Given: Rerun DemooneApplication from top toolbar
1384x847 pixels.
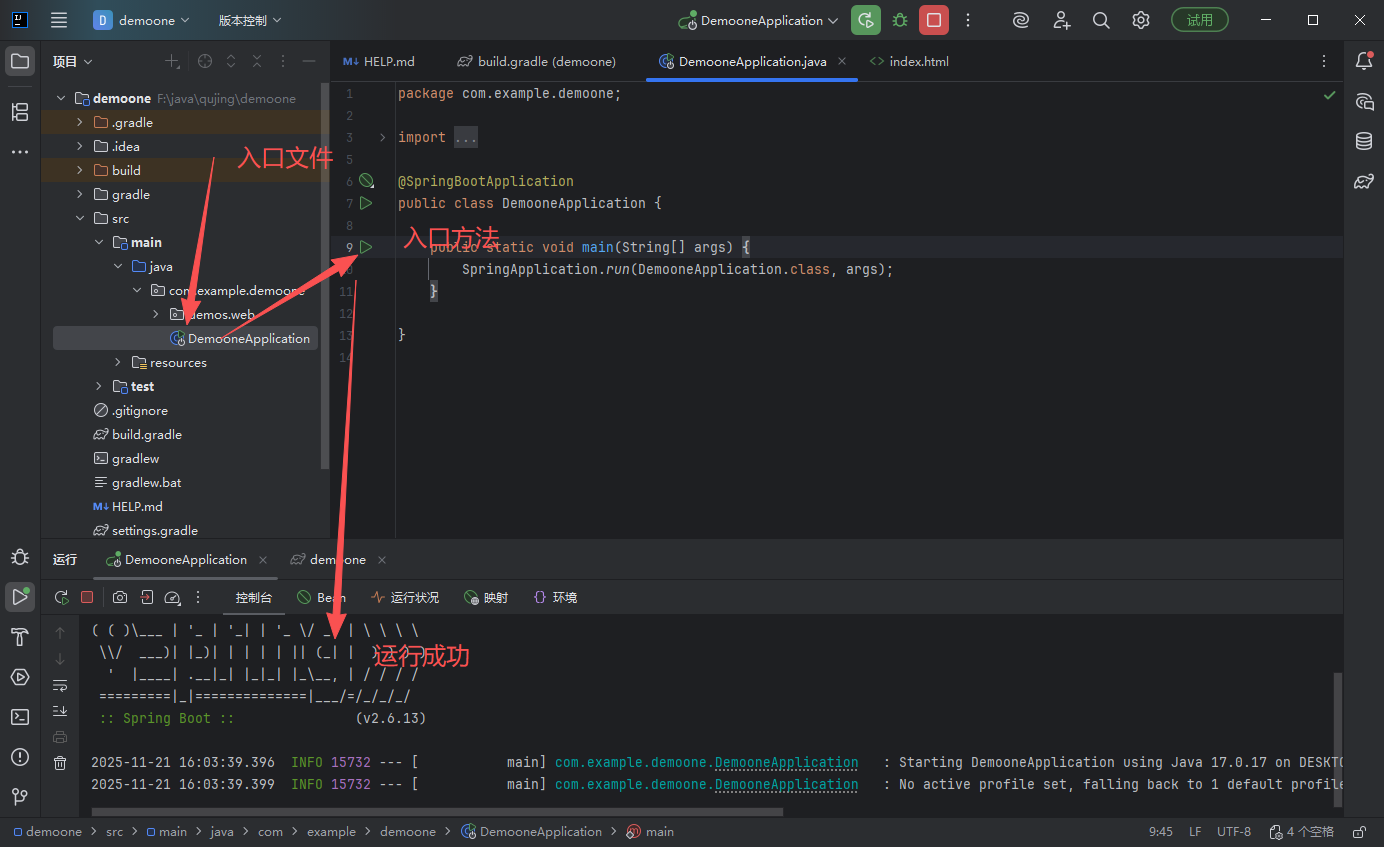Looking at the screenshot, I should pos(866,20).
